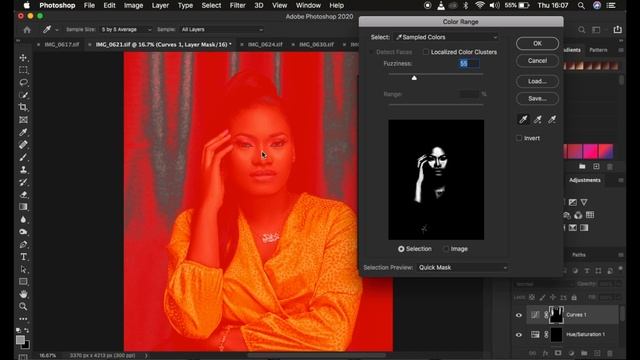Select the Blur tool
Screen dimensions: 640x360
23,219
